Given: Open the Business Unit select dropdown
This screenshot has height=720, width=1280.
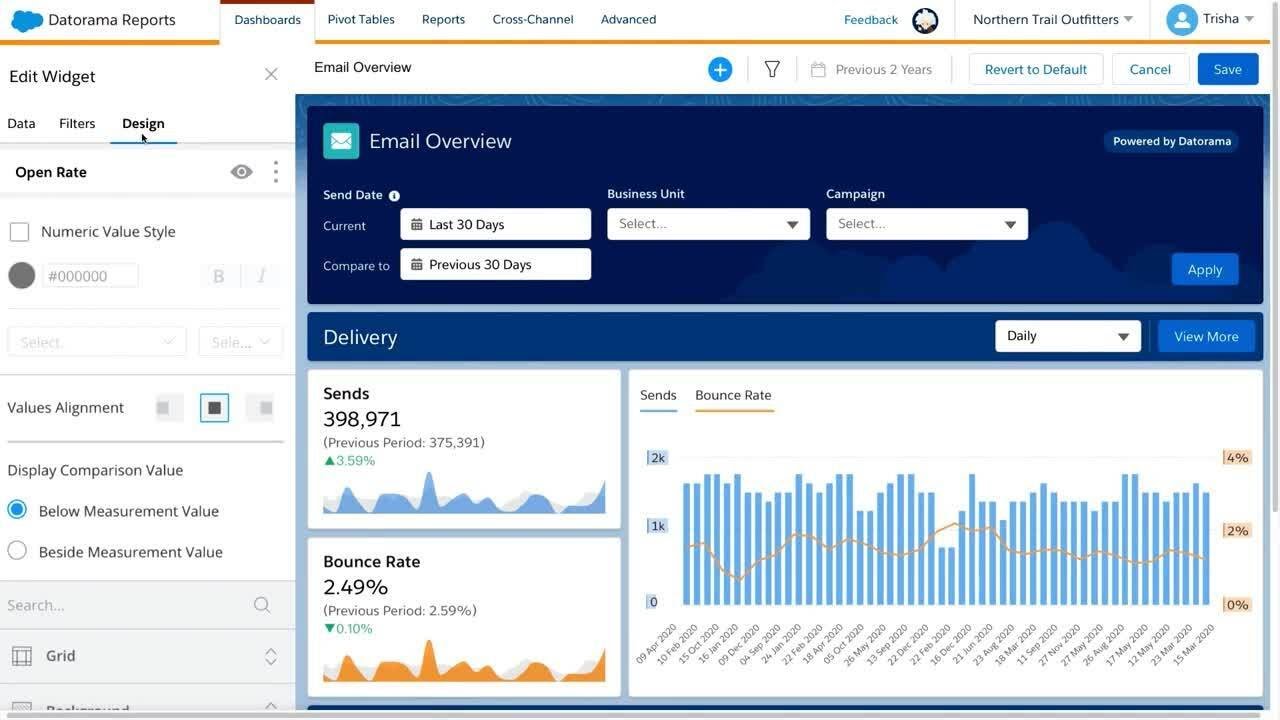Looking at the screenshot, I should (x=707, y=223).
